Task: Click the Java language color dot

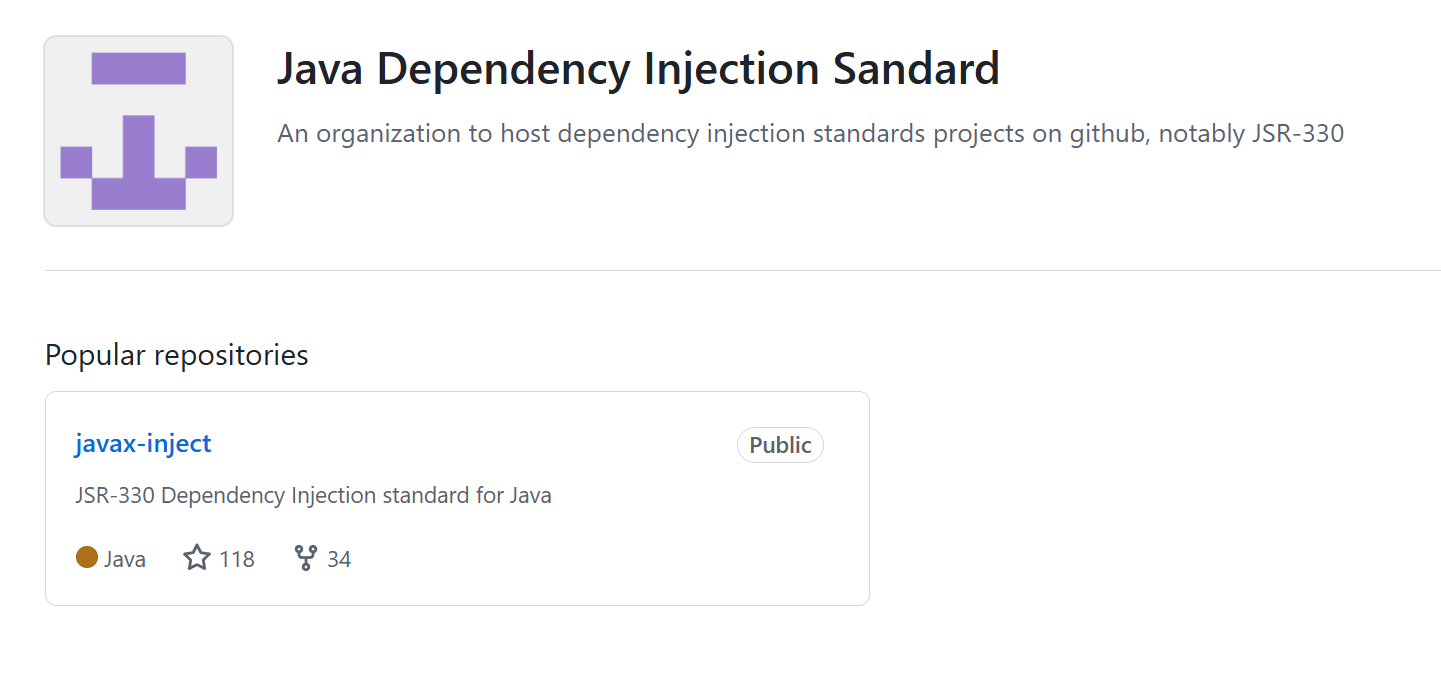Action: [87, 558]
